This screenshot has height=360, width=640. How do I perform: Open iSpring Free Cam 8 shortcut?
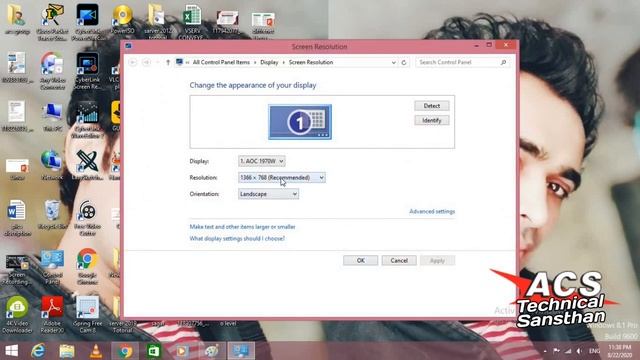[87, 314]
